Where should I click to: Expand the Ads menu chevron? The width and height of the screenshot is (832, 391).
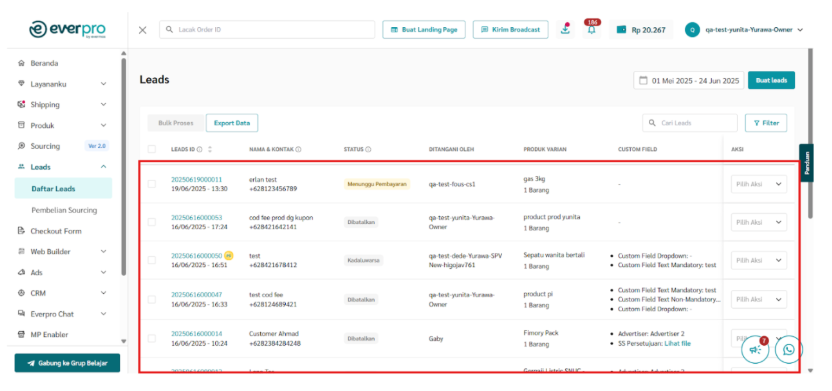(103, 272)
